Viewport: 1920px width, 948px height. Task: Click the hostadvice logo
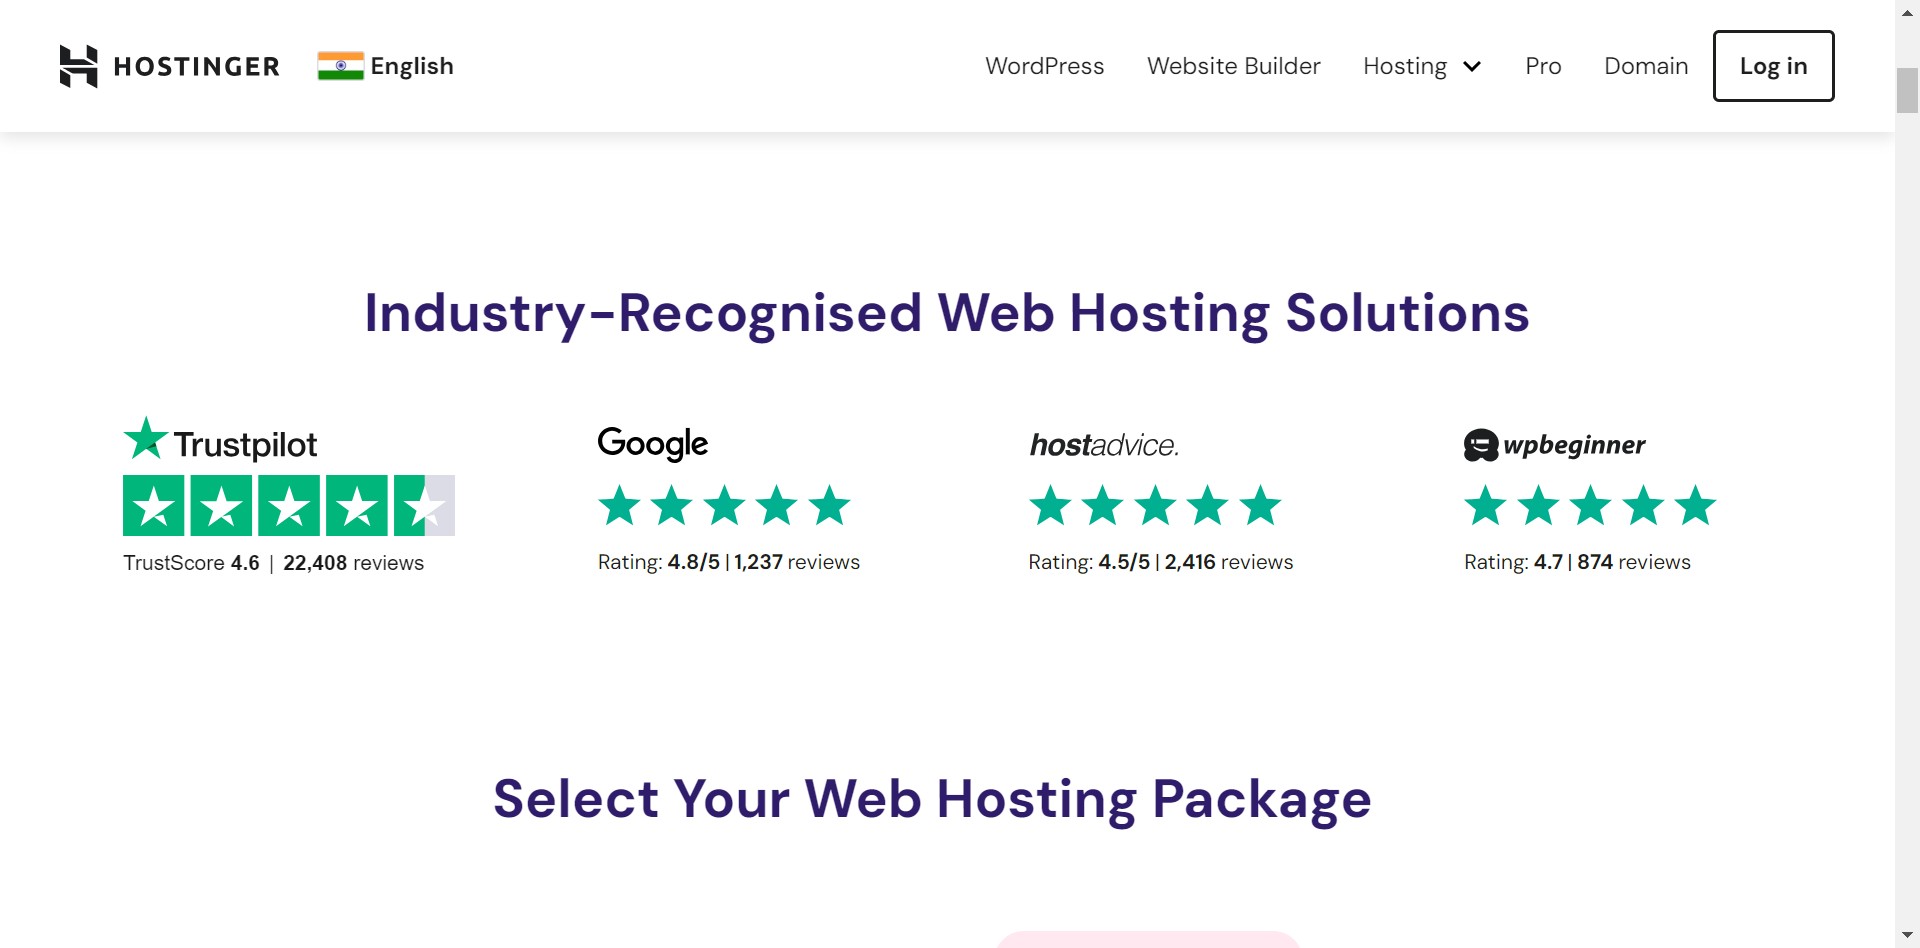tap(1104, 445)
